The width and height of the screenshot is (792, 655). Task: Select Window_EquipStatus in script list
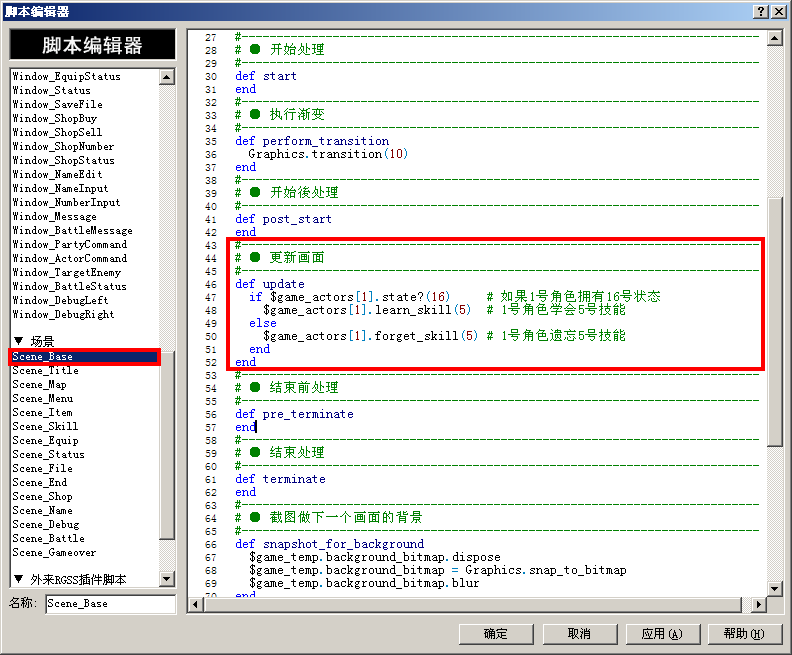click(66, 77)
